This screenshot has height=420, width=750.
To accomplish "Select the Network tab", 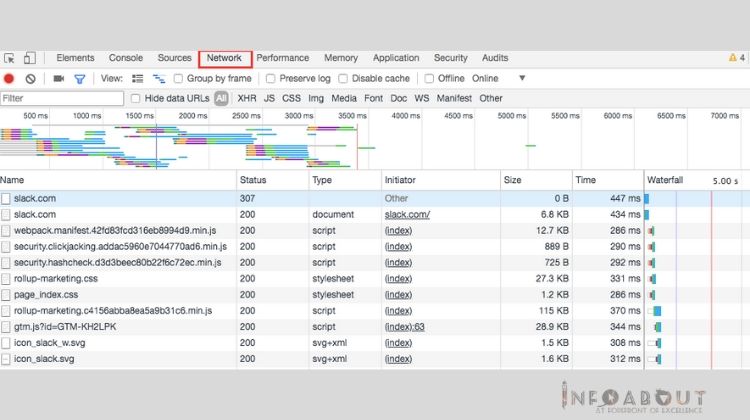I will click(224, 58).
